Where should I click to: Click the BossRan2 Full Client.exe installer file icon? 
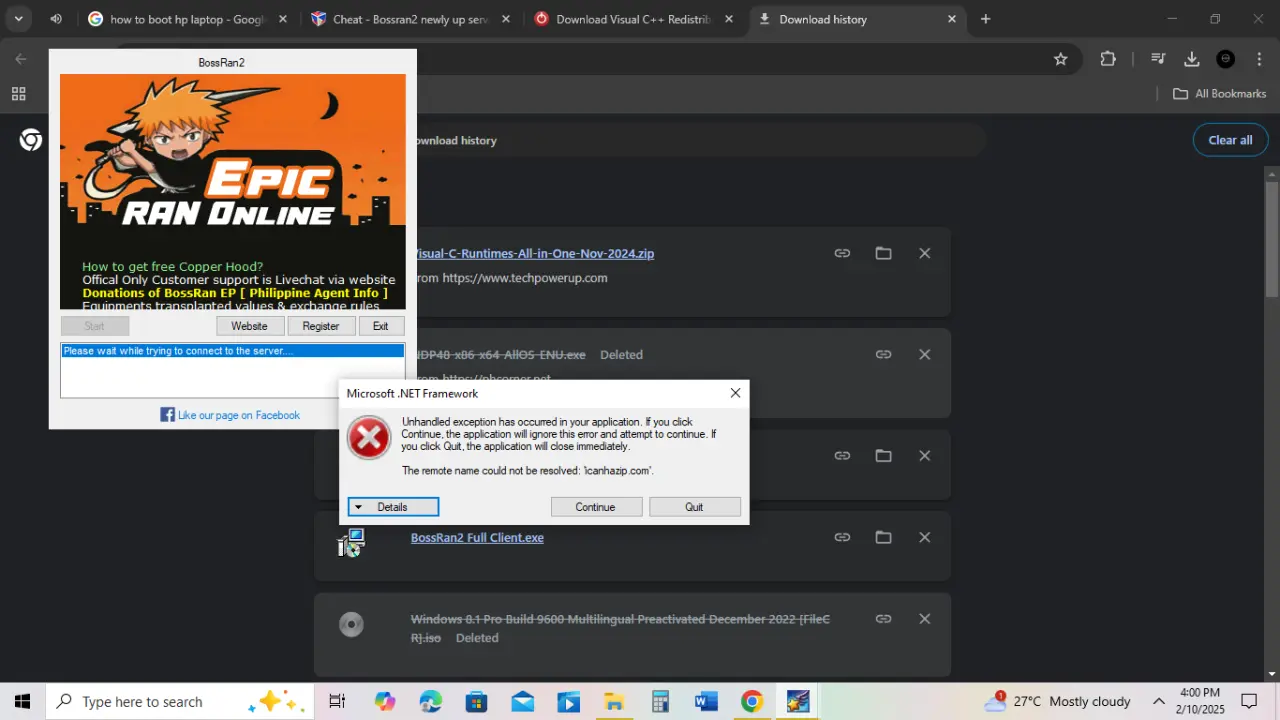[351, 543]
